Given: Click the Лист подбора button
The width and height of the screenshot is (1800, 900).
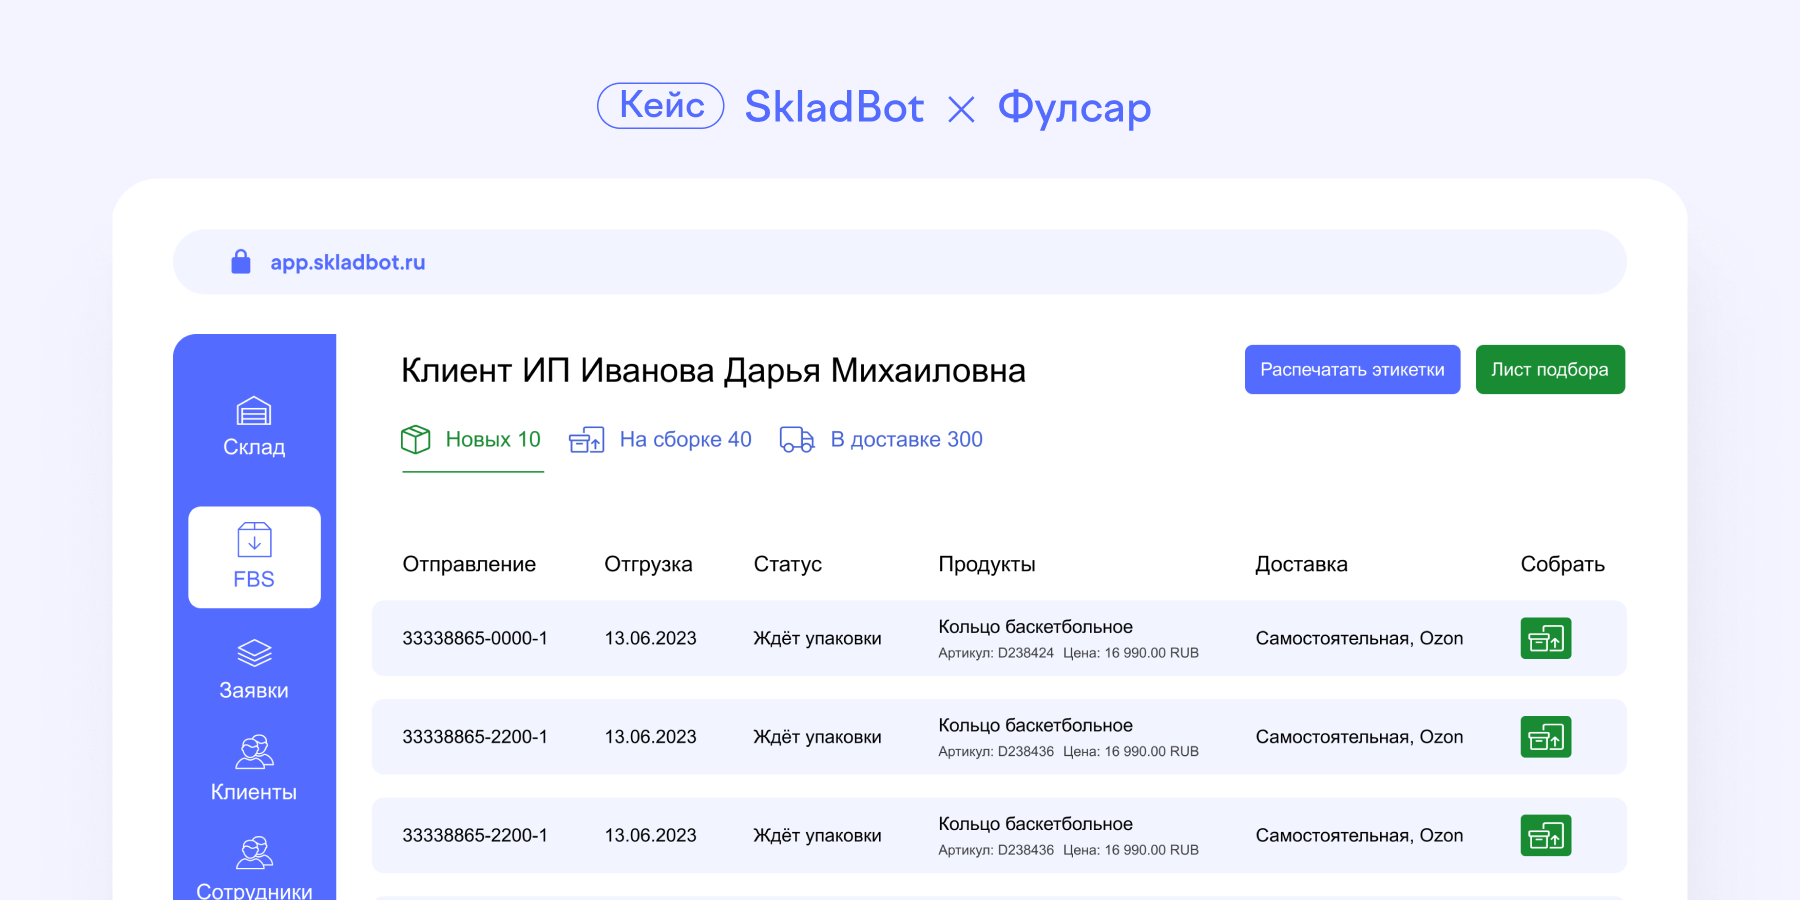Looking at the screenshot, I should point(1550,370).
